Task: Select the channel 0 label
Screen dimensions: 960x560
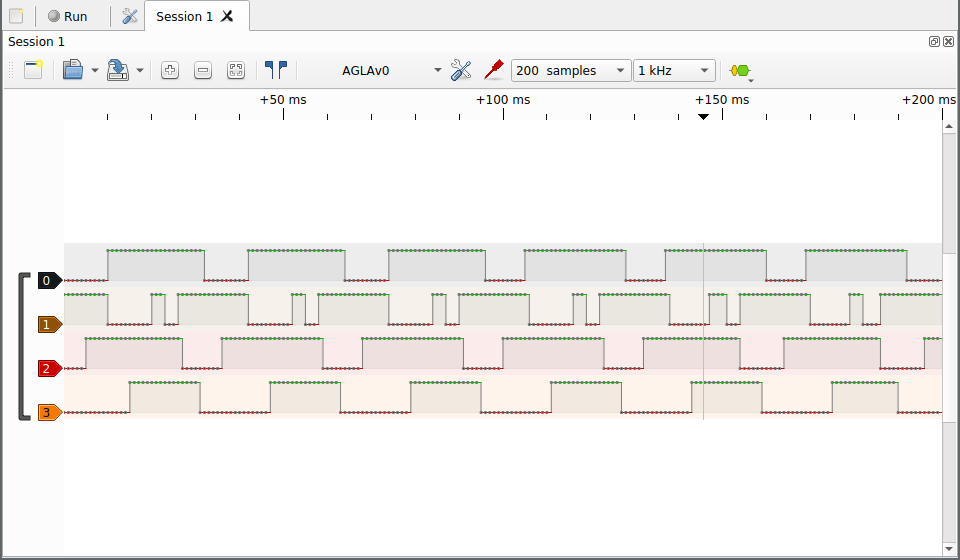Action: click(50, 280)
